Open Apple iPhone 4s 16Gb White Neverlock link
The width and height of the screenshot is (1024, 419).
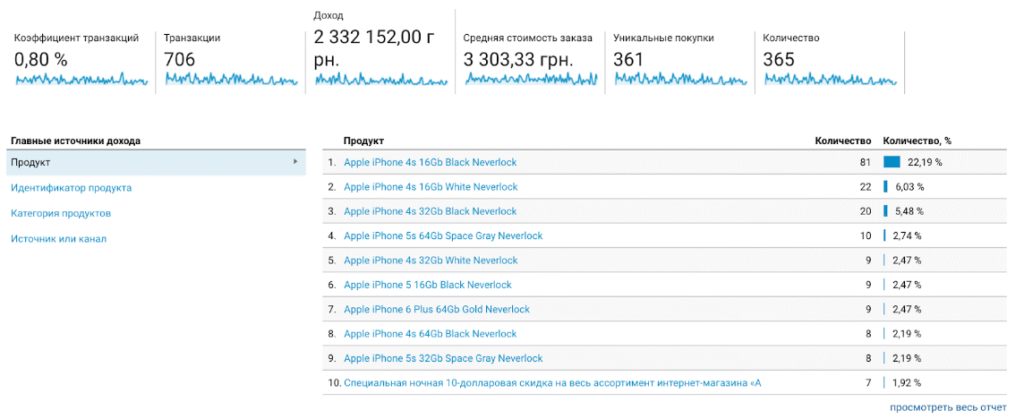[430, 187]
